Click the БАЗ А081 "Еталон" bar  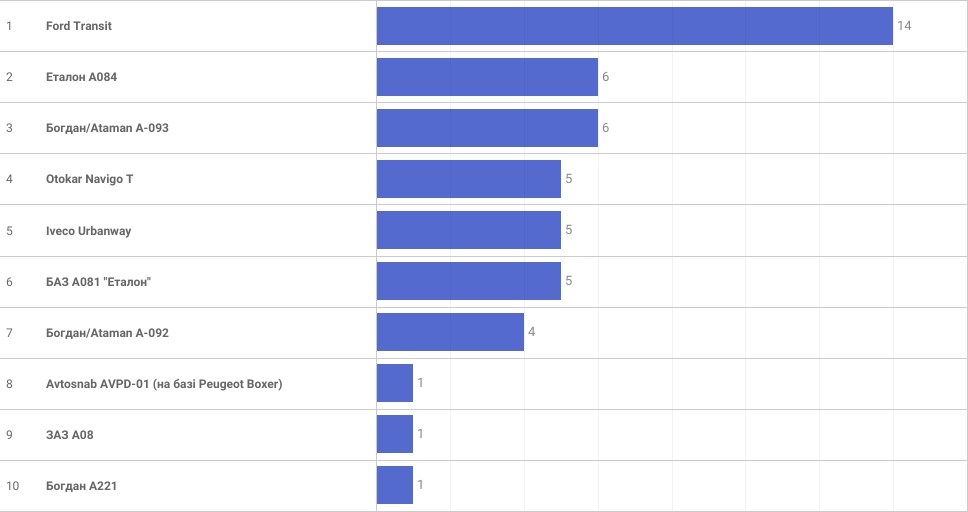coord(468,281)
